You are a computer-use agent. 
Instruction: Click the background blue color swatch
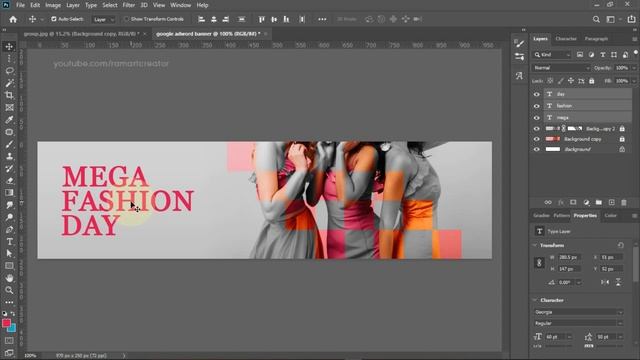point(12,329)
